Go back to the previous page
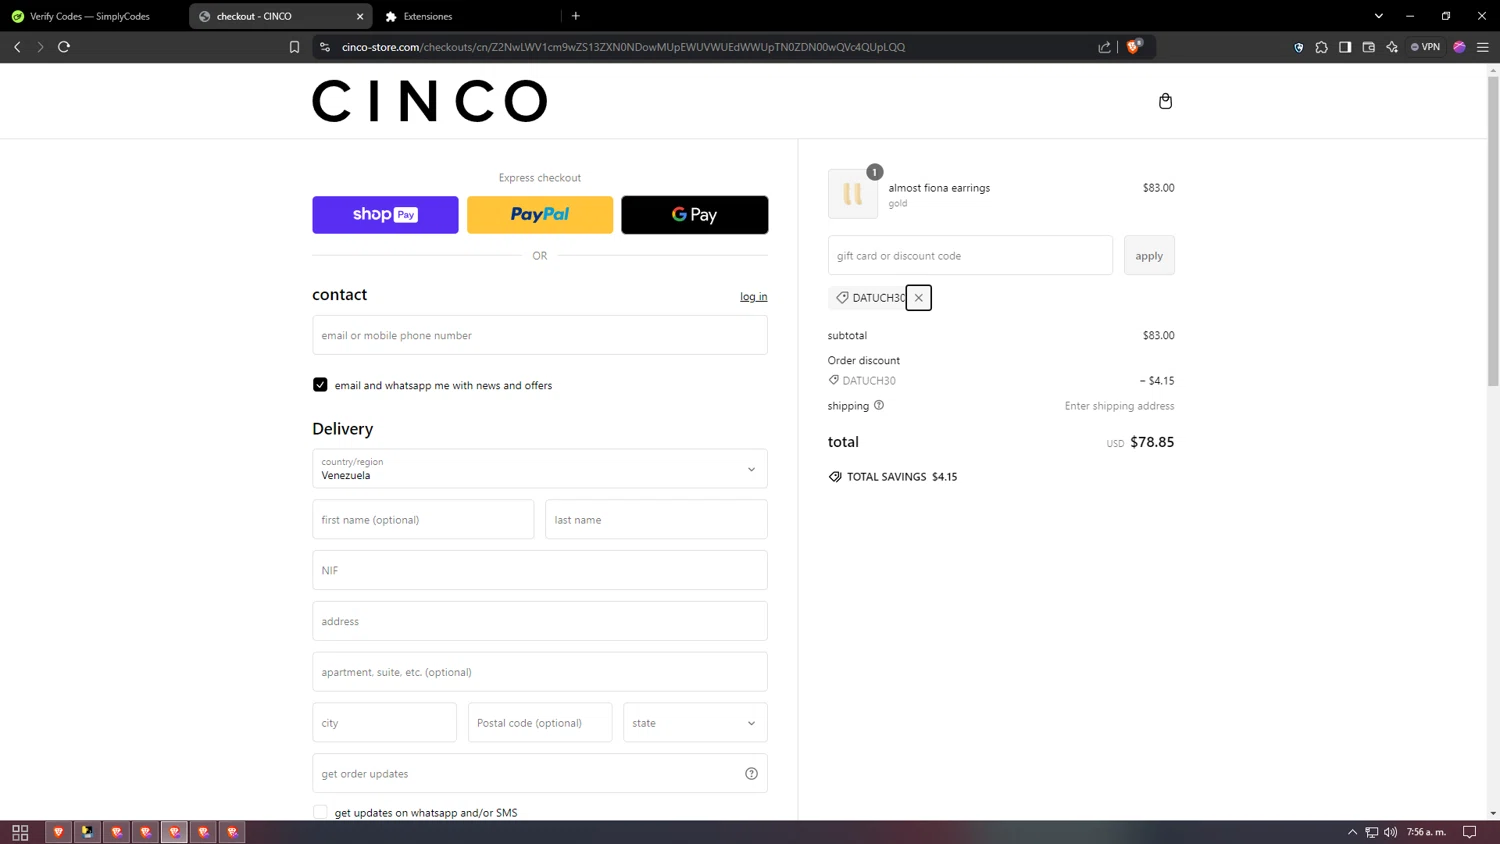 17,47
